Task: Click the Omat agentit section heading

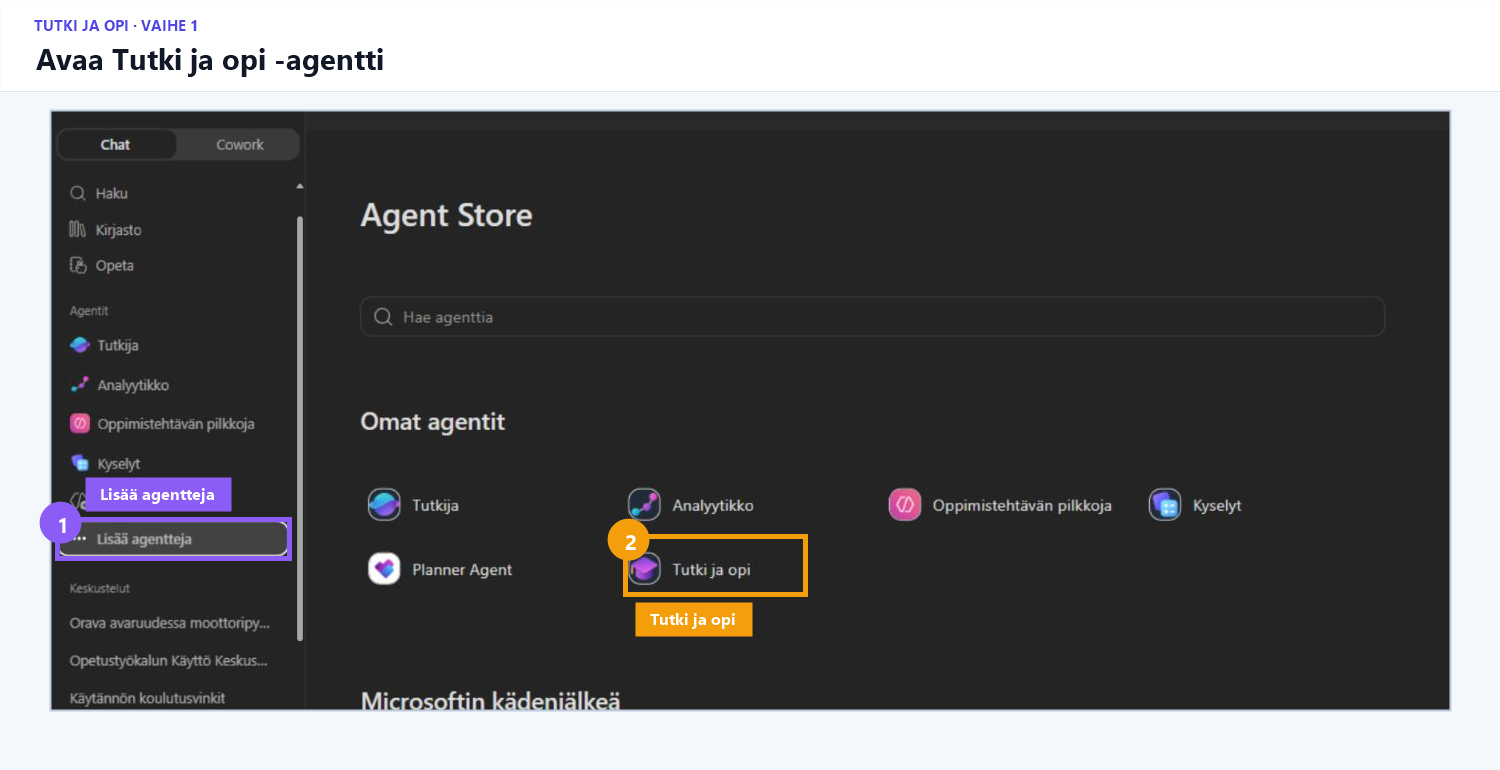Action: click(x=433, y=422)
